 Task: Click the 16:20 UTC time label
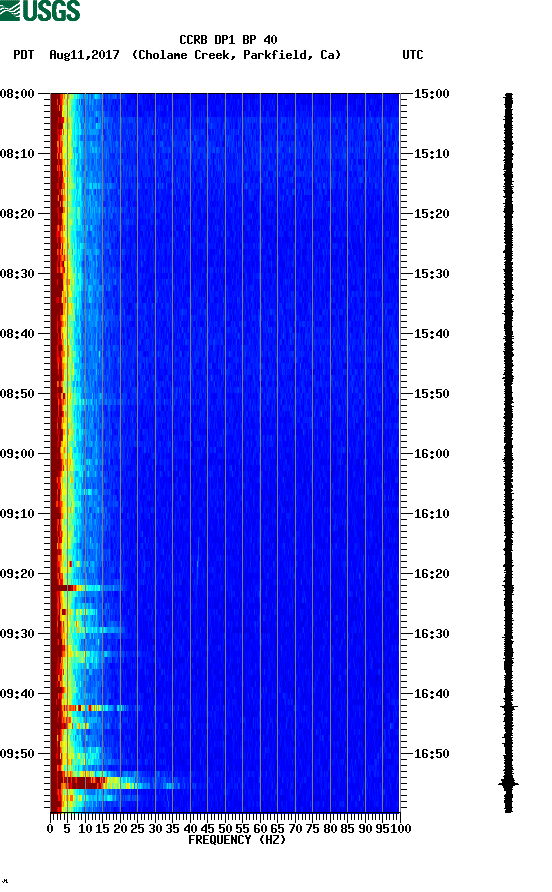[431, 574]
